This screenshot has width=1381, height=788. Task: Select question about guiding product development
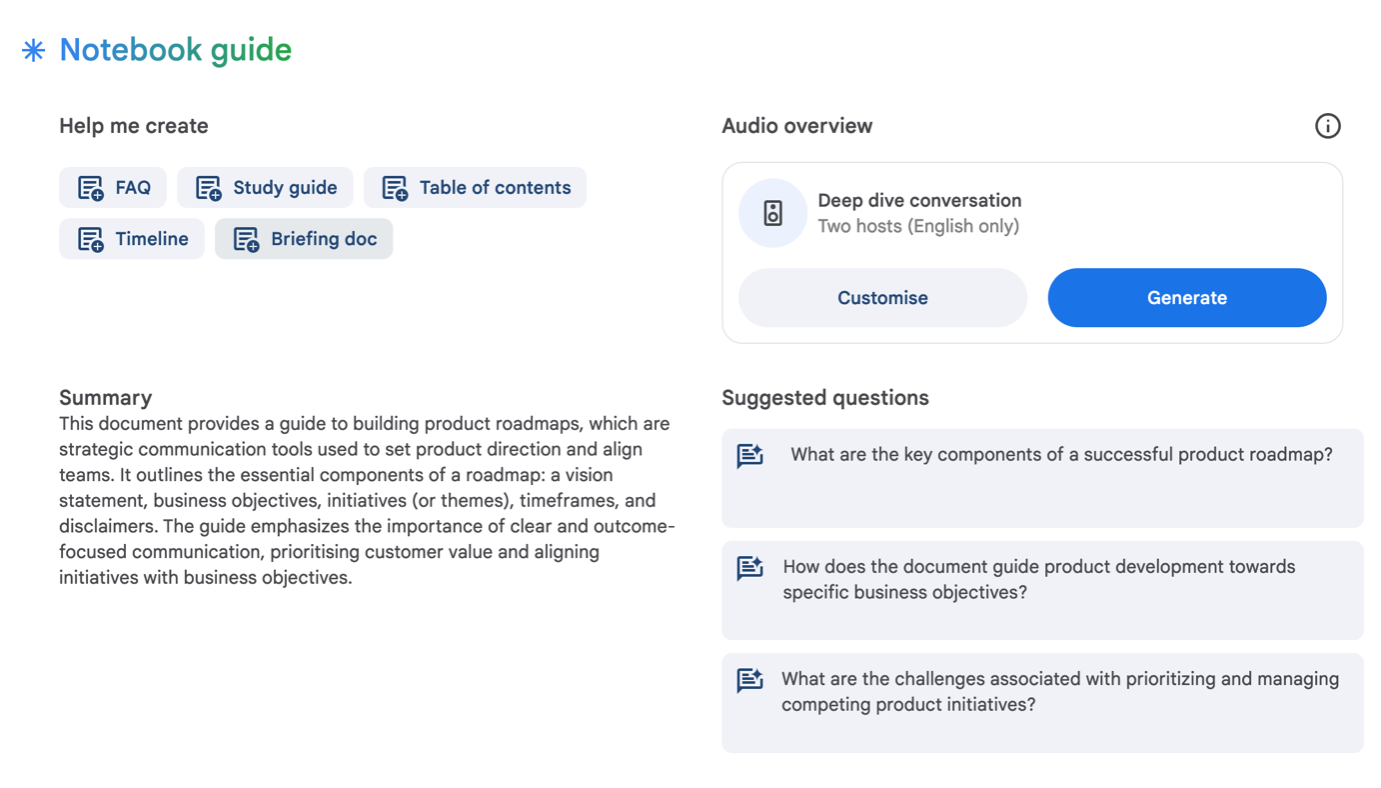1039,580
